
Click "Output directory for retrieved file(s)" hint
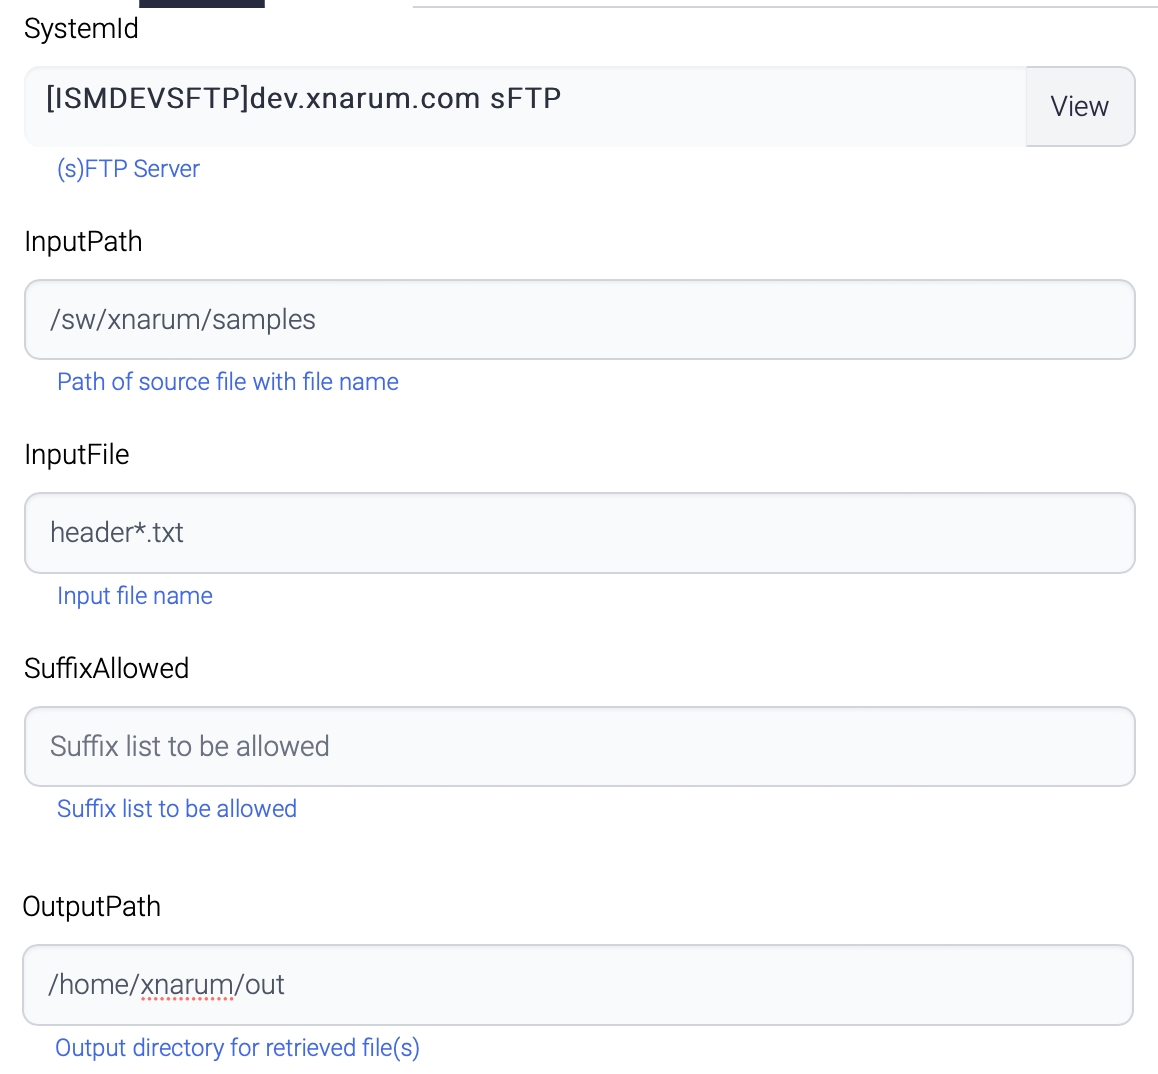[237, 1048]
